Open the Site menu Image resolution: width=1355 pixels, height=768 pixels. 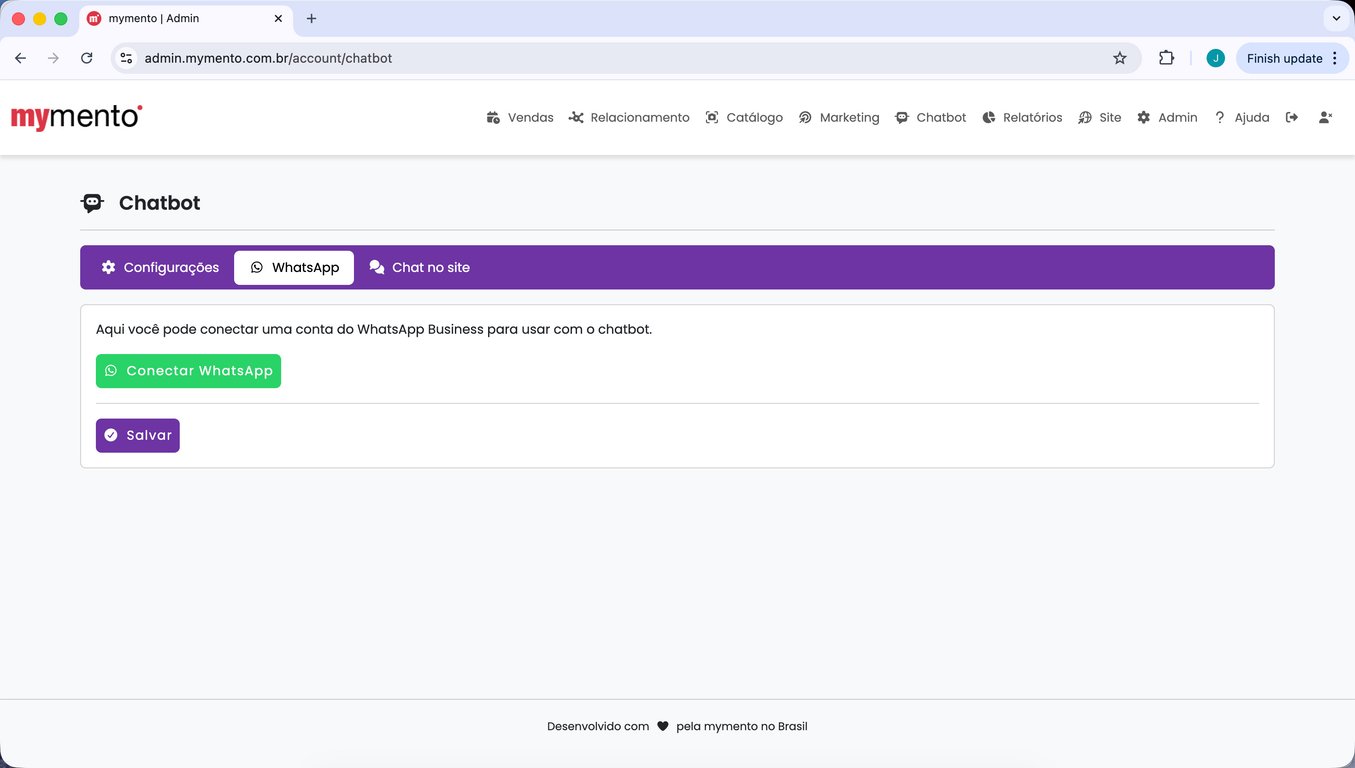point(1100,117)
